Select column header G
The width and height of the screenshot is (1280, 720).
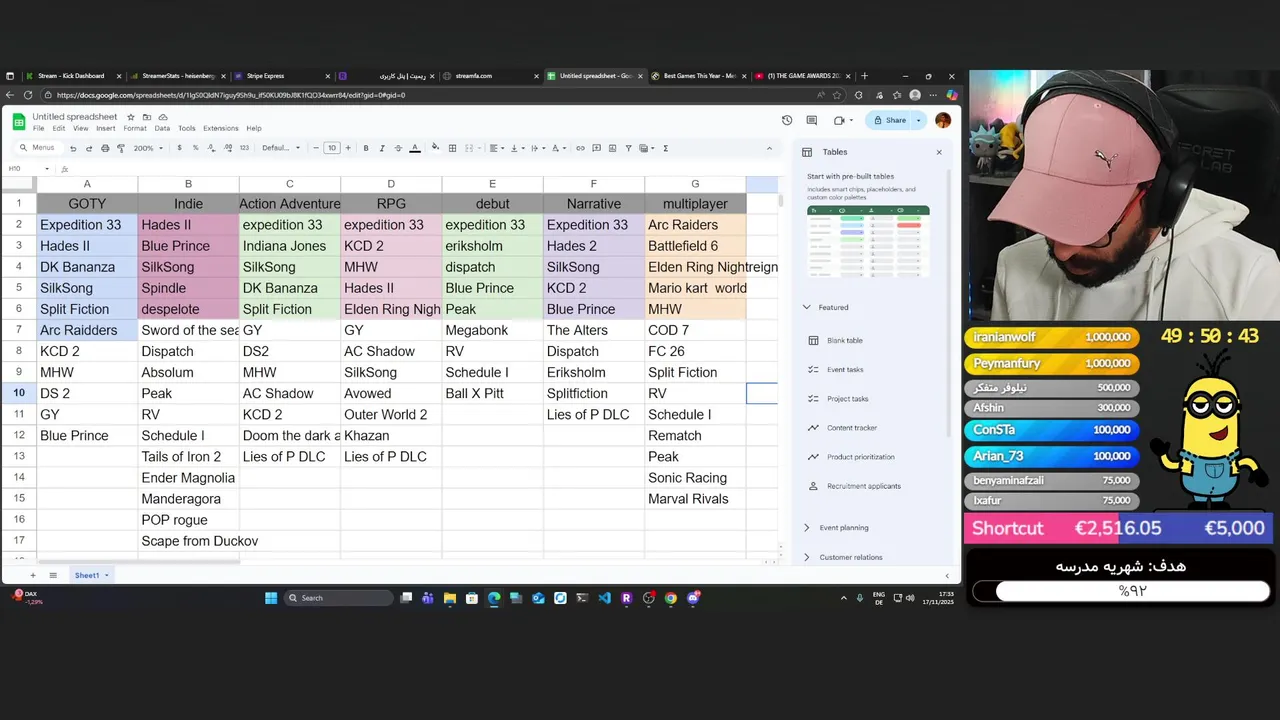(x=695, y=184)
